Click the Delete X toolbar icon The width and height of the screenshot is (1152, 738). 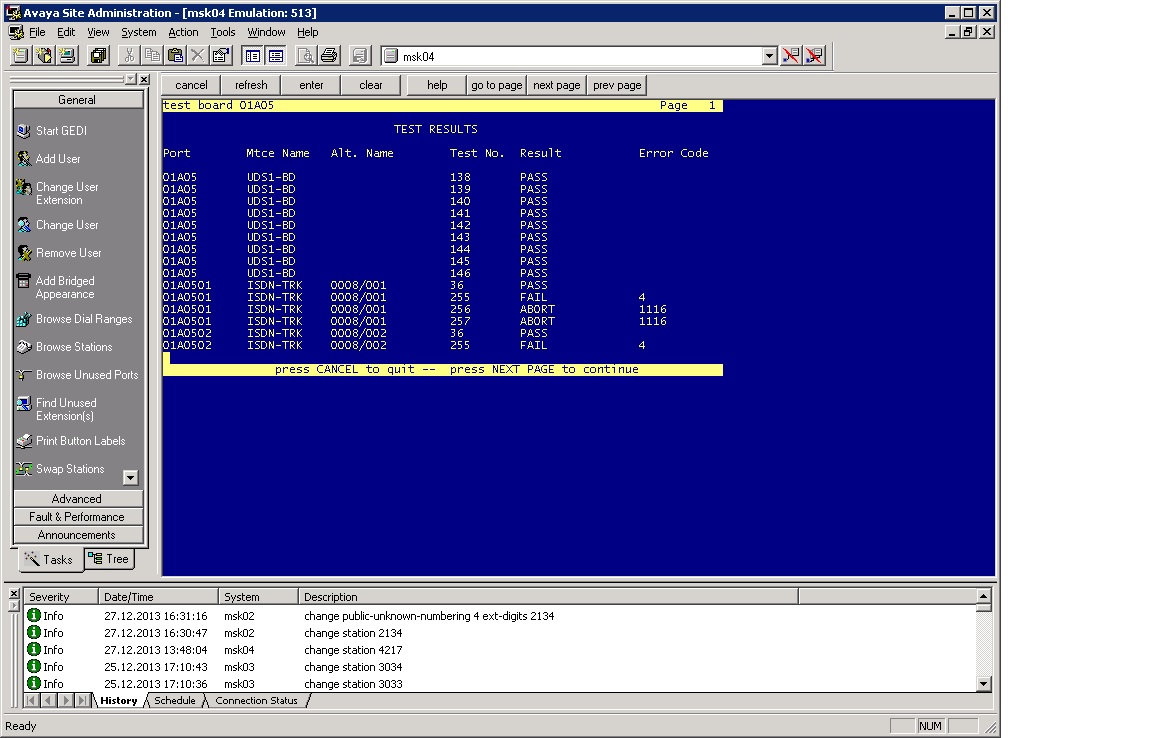(197, 56)
